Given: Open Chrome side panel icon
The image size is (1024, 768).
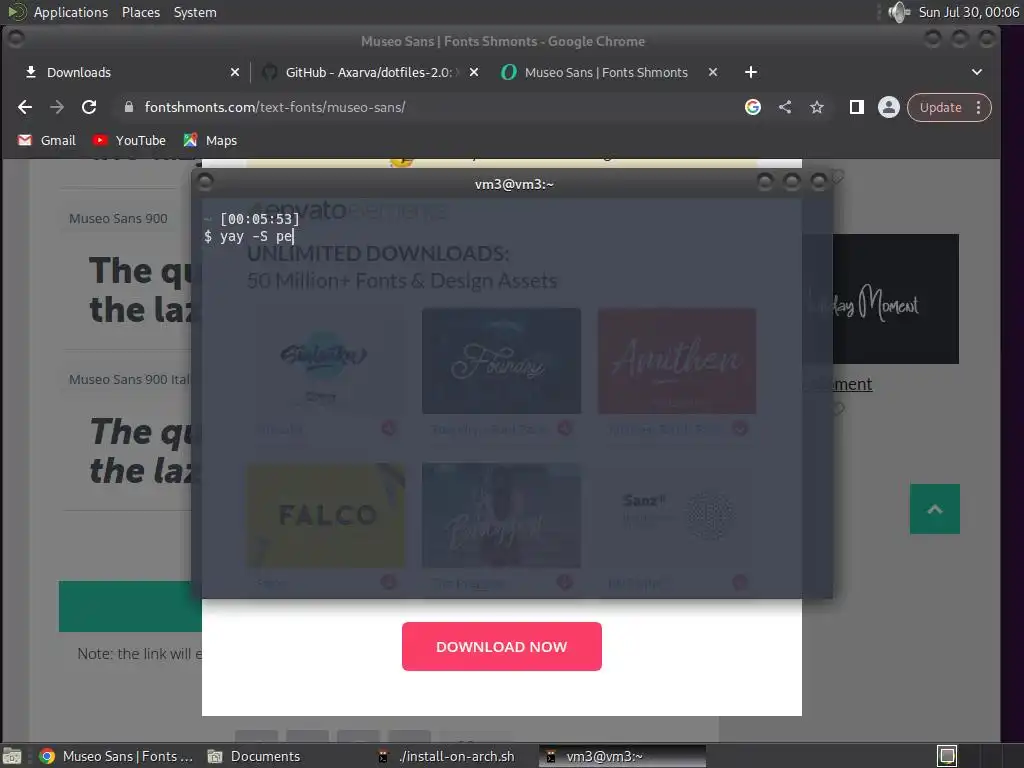Looking at the screenshot, I should (857, 107).
